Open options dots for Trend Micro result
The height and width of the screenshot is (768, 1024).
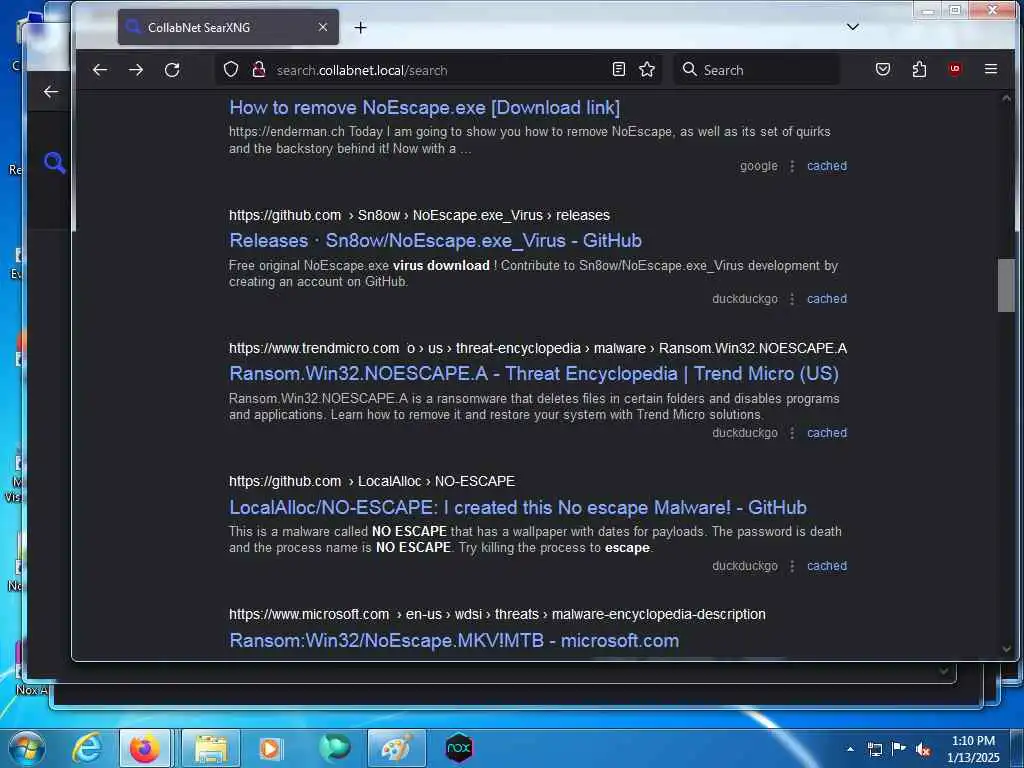(792, 432)
